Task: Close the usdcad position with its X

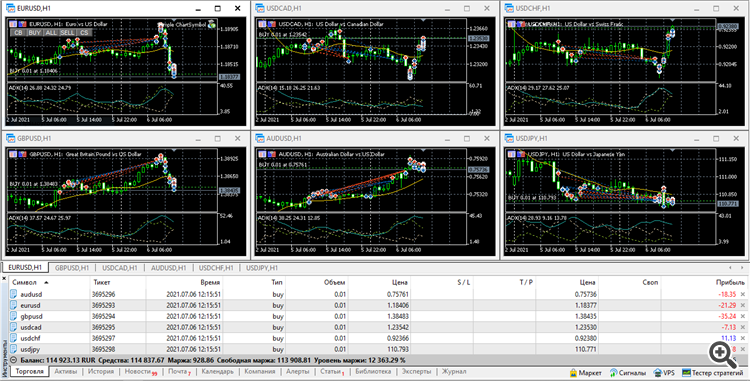Action: [x=743, y=327]
